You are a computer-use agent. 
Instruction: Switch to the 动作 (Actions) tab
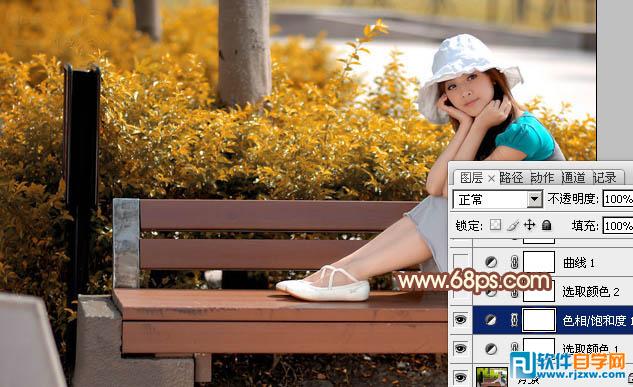(x=542, y=178)
